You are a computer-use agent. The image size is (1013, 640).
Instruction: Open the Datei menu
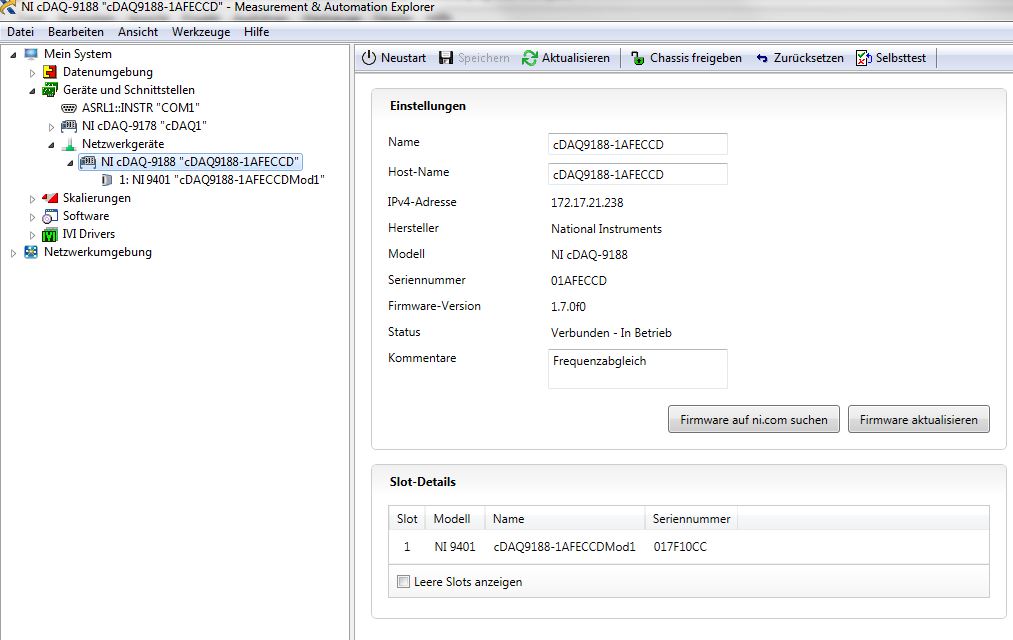[x=20, y=32]
